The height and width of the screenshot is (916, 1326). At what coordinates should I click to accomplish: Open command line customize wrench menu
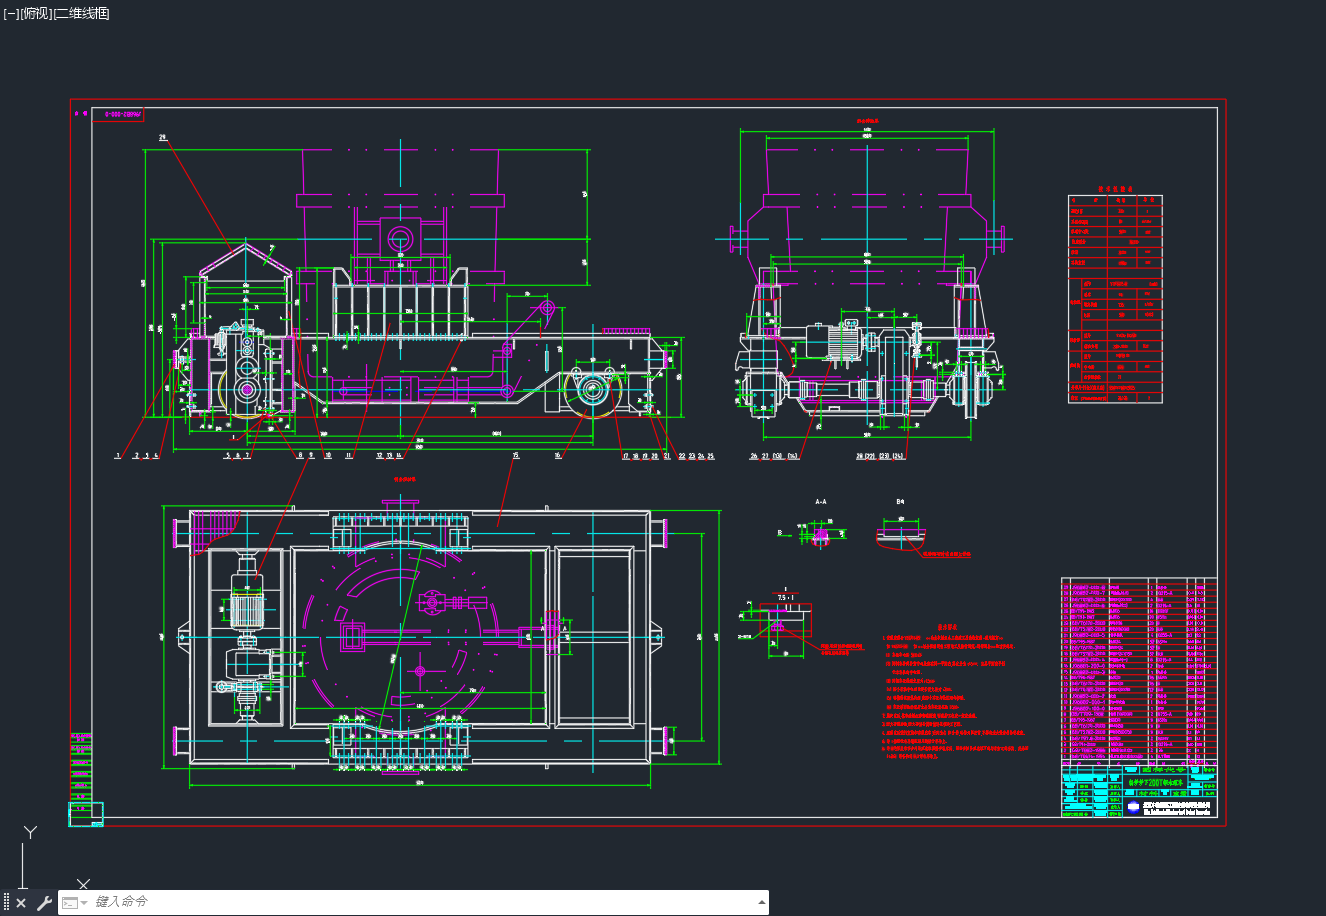click(44, 903)
